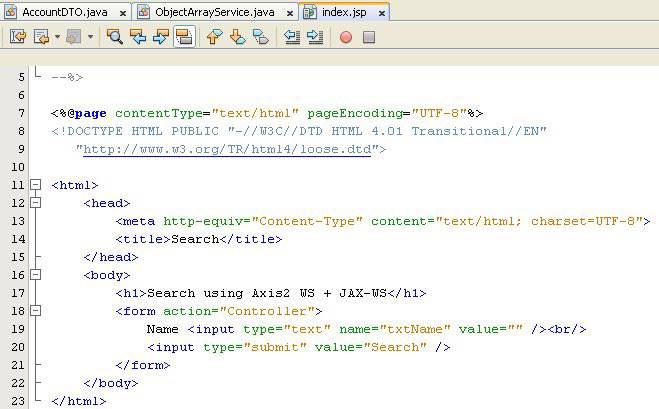This screenshot has height=409, width=659.
Task: Stop macro recording with square icon
Action: coord(369,37)
